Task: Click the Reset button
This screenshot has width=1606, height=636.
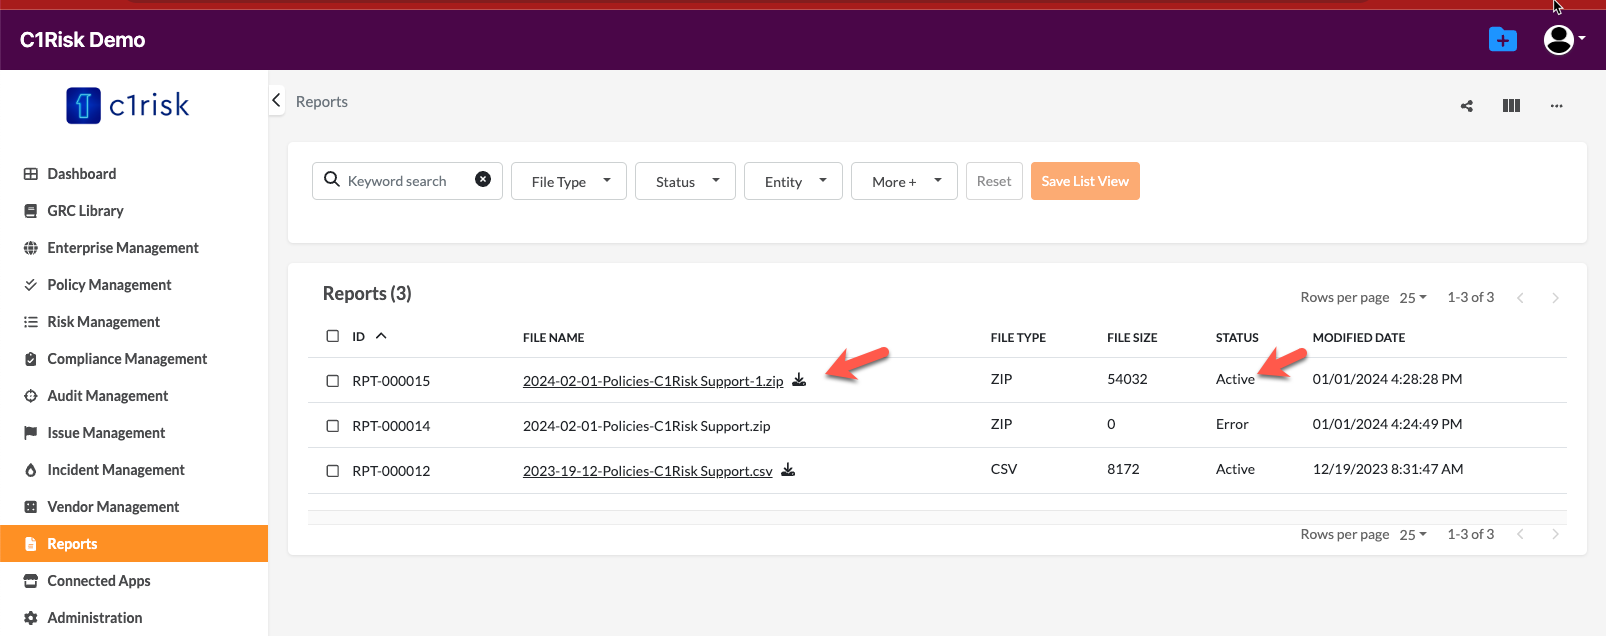Action: [994, 181]
